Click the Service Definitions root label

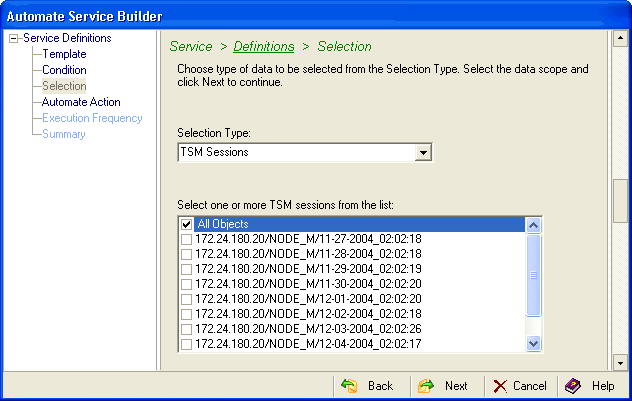tap(67, 38)
